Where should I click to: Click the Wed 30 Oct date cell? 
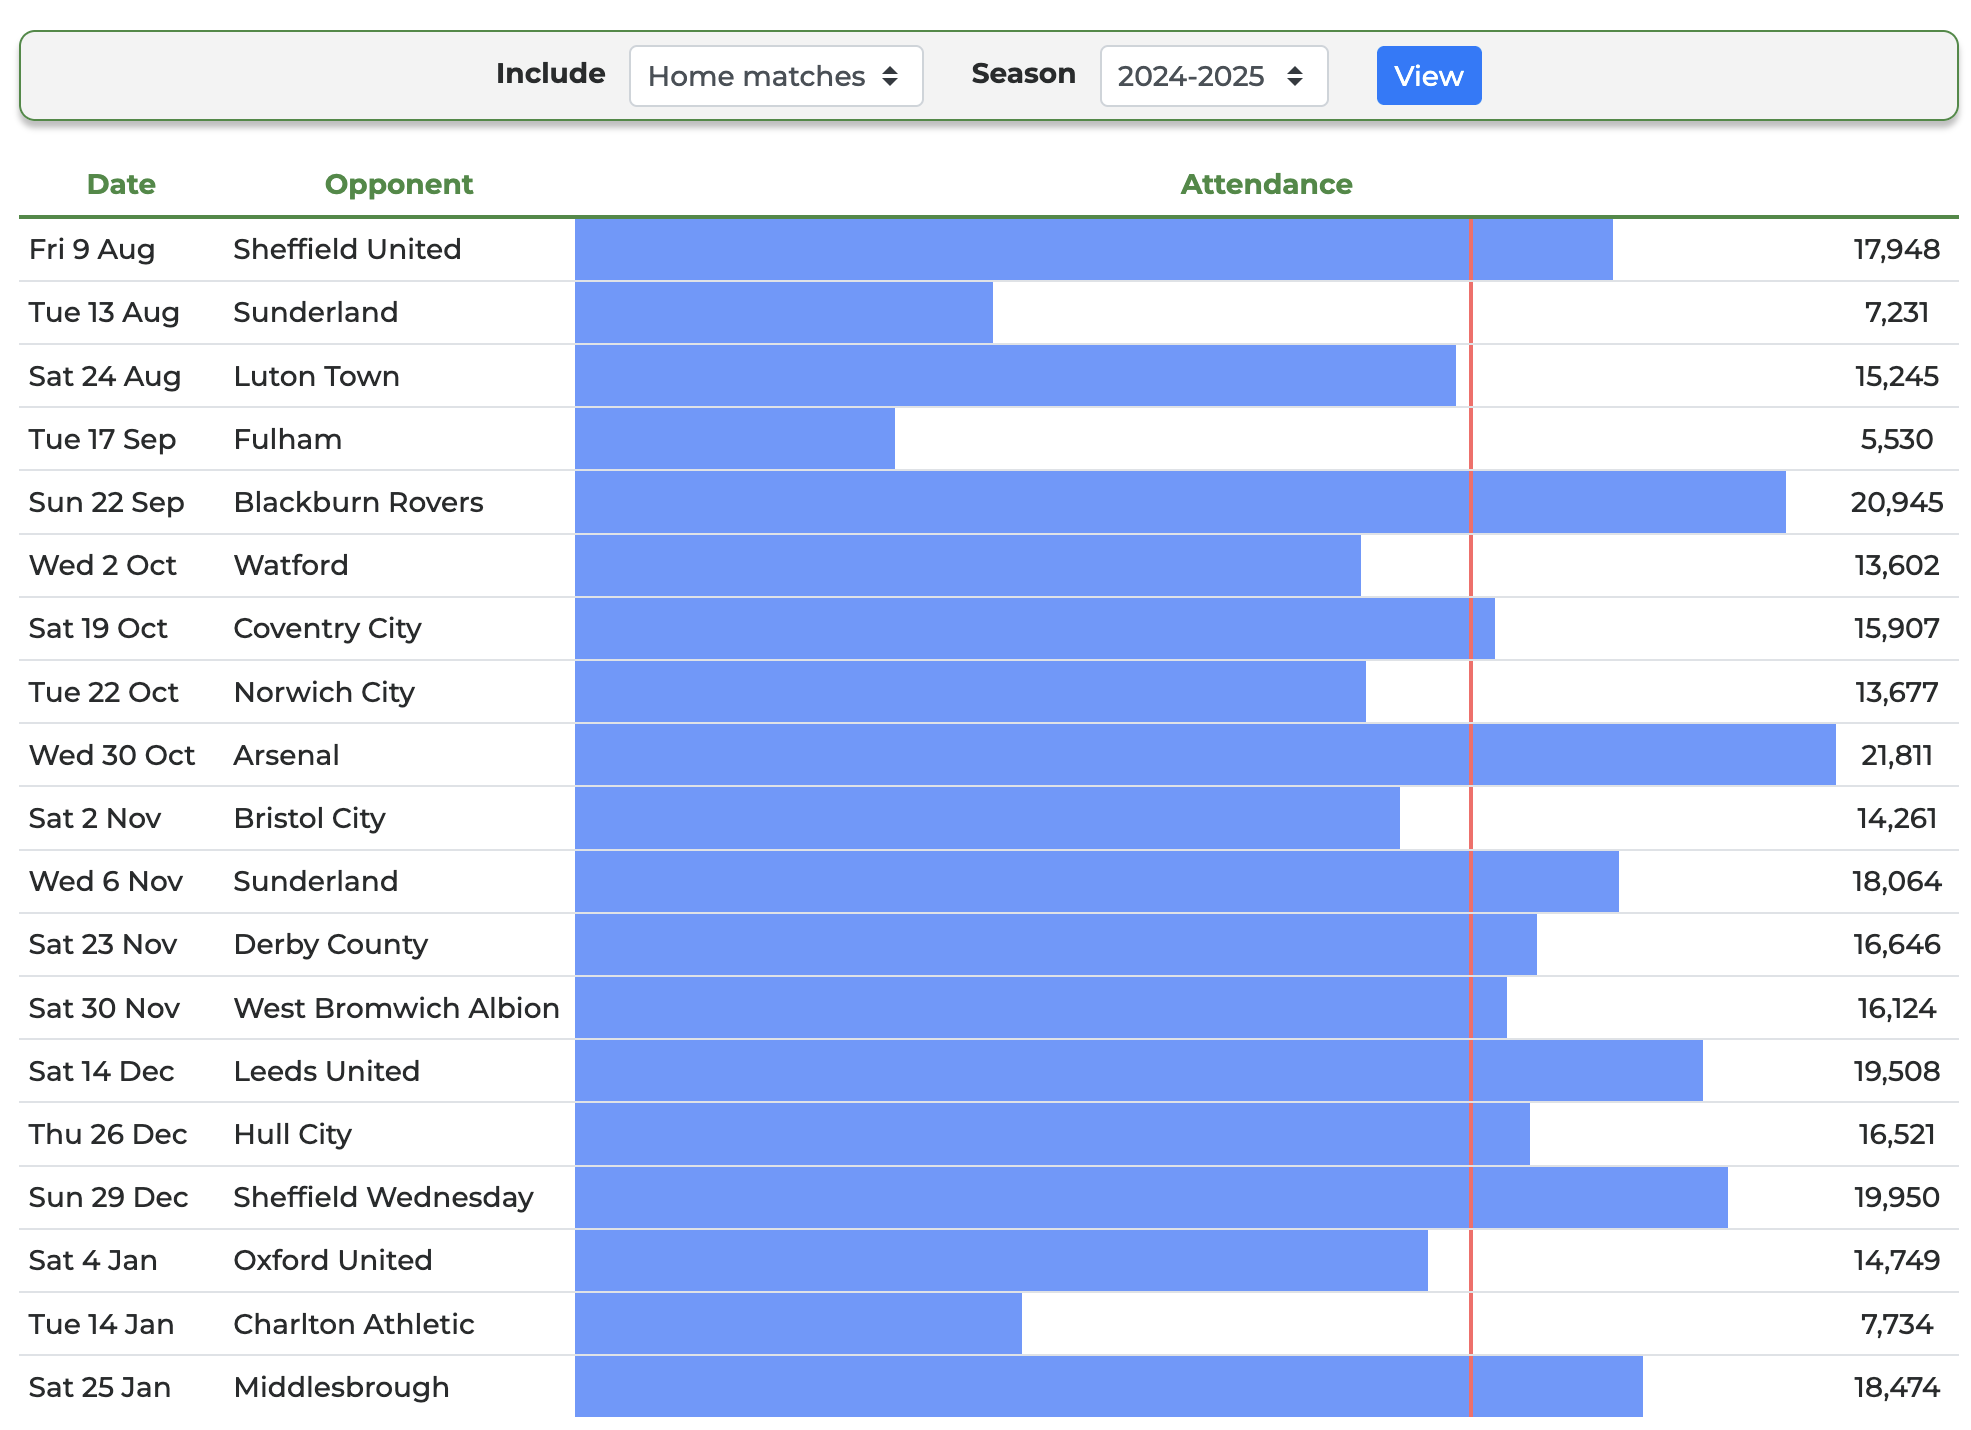click(x=112, y=755)
